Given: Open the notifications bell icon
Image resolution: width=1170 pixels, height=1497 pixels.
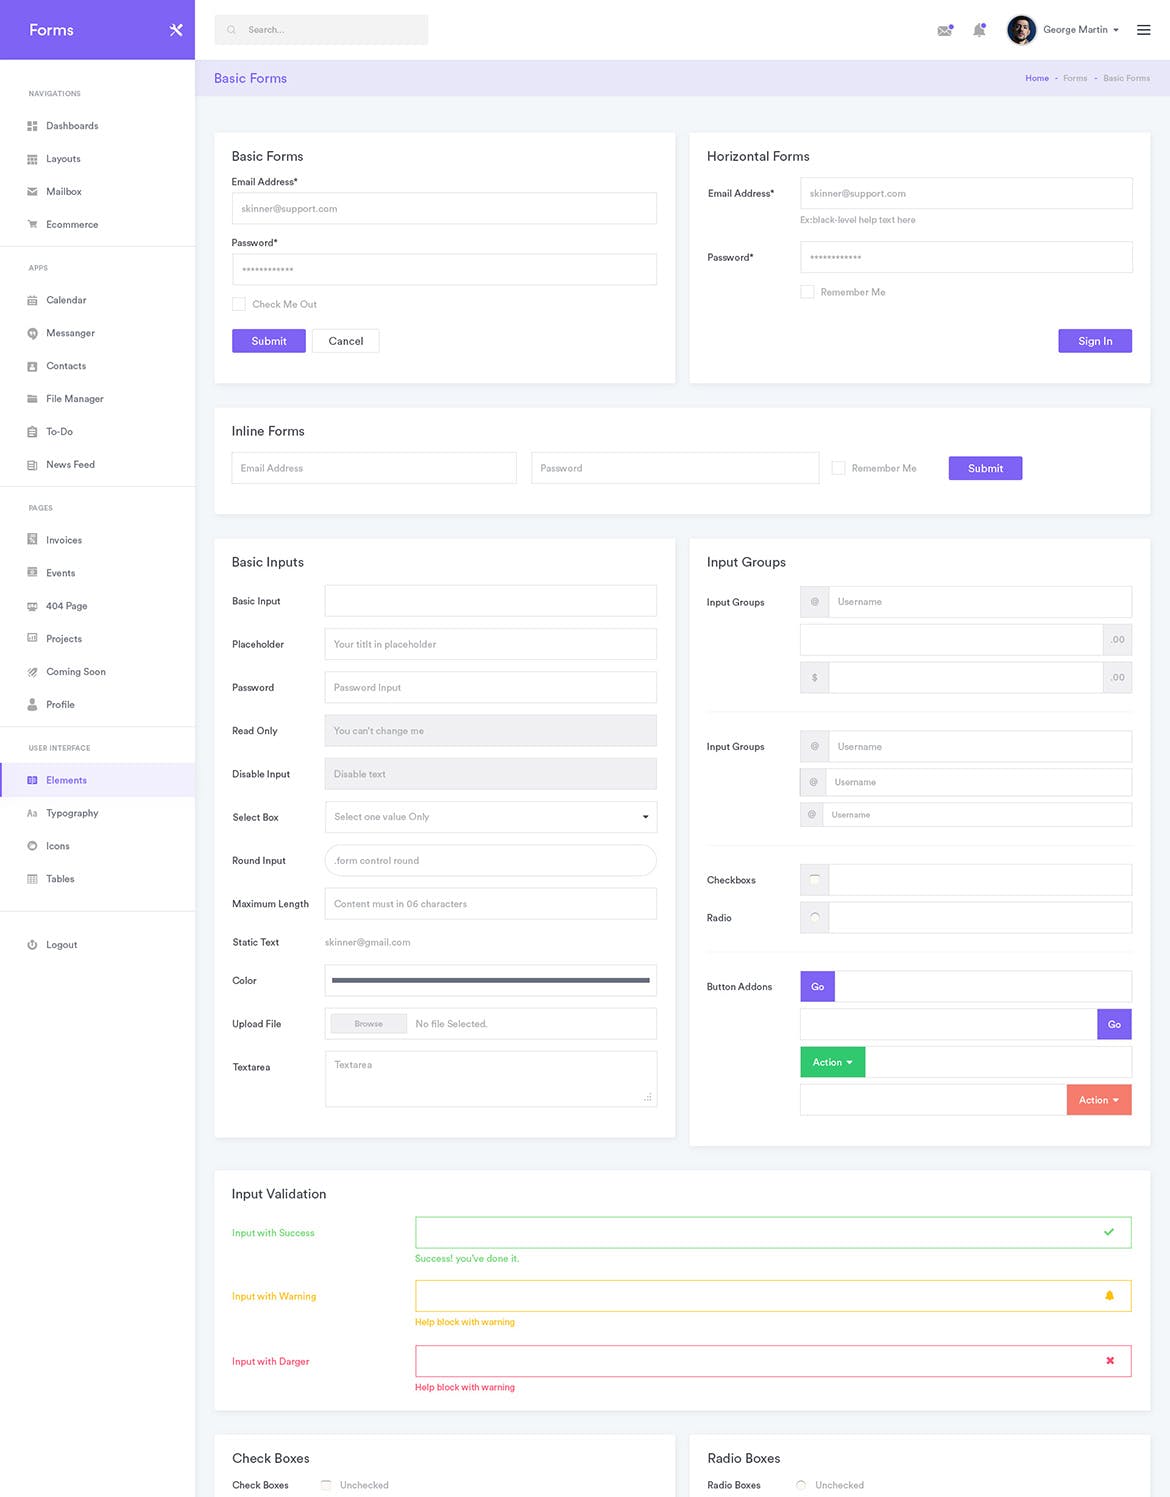Looking at the screenshot, I should 979,30.
